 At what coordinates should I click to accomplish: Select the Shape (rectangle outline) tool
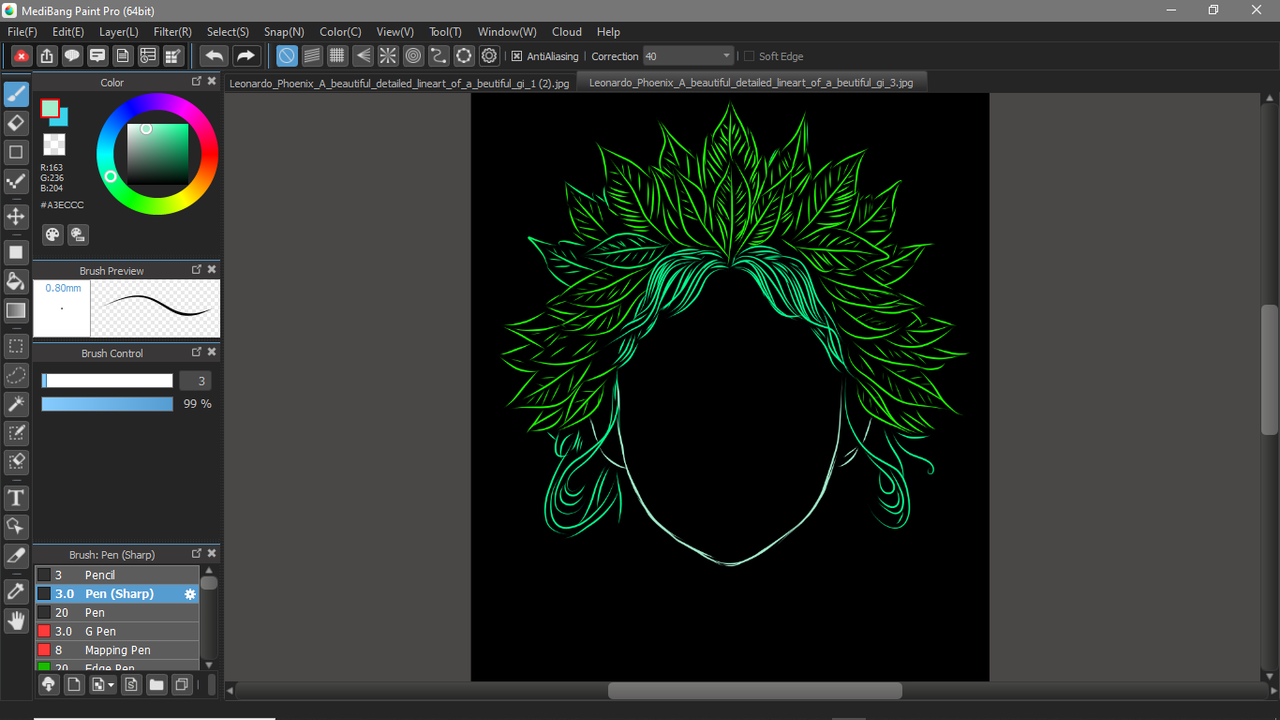point(16,152)
